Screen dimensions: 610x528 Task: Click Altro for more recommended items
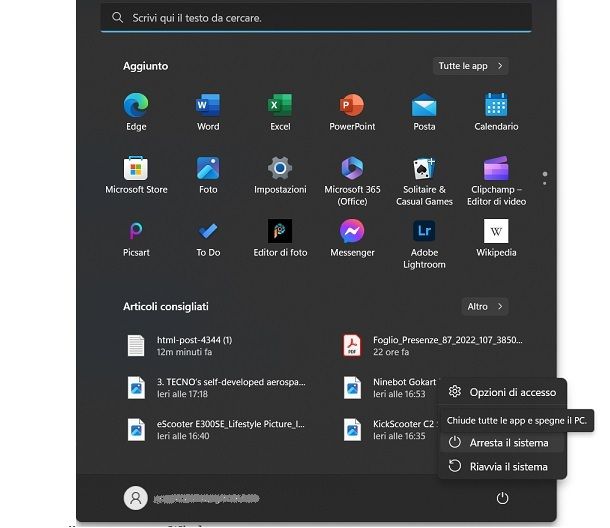pyautogui.click(x=485, y=307)
